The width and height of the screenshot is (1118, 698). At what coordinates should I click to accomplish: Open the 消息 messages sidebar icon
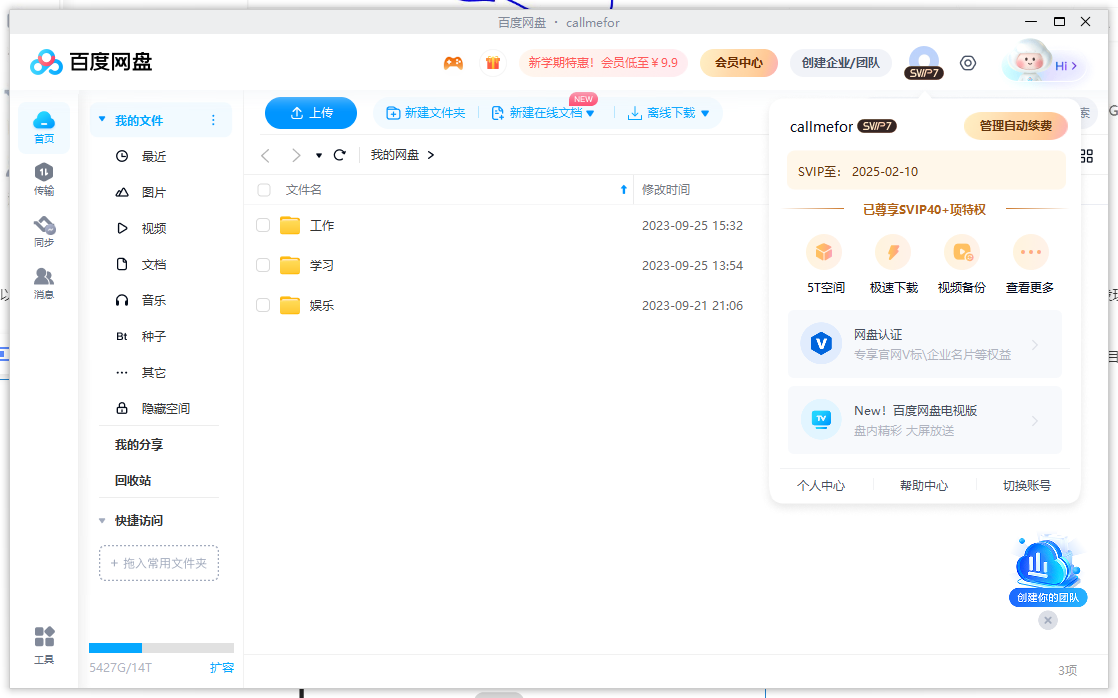pyautogui.click(x=43, y=283)
